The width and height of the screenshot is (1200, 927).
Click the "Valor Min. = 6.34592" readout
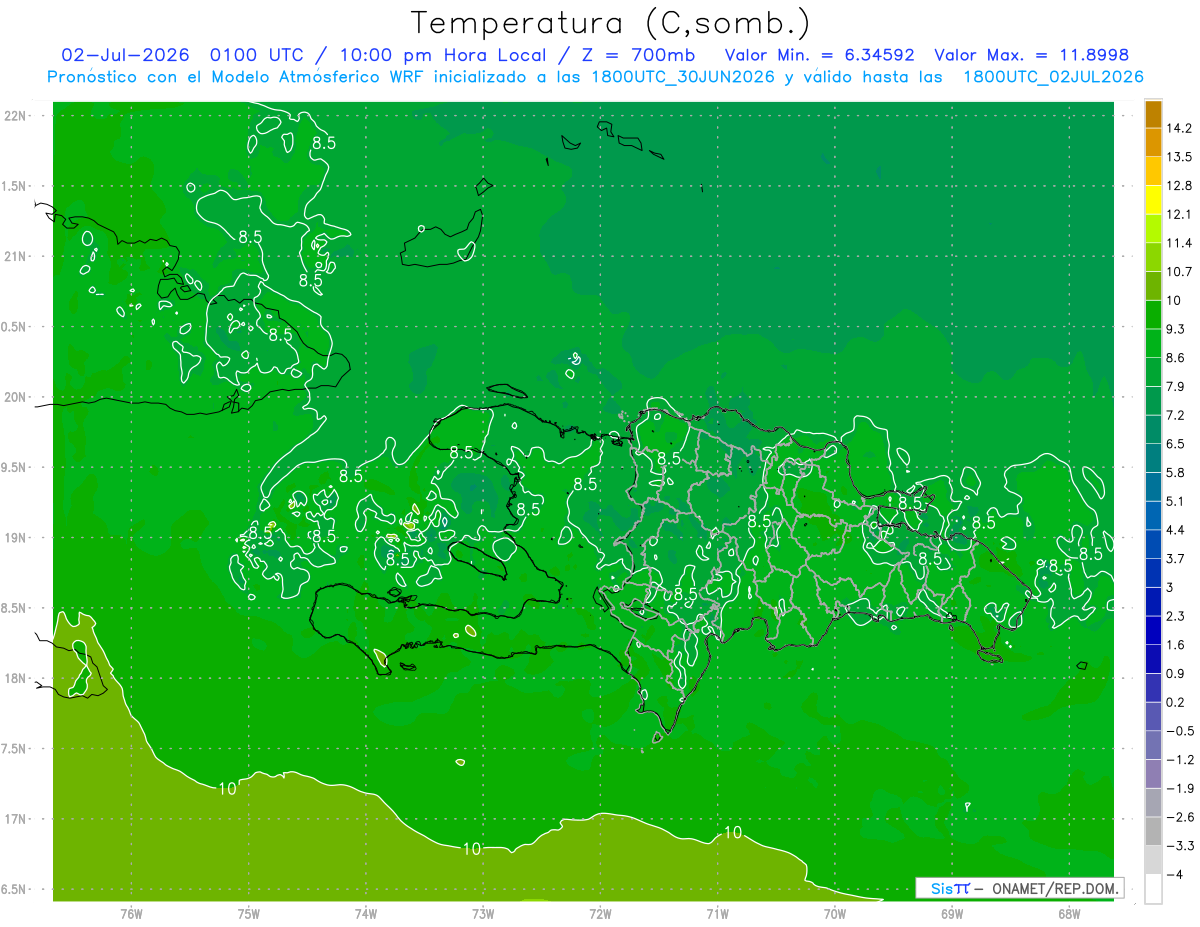point(820,55)
